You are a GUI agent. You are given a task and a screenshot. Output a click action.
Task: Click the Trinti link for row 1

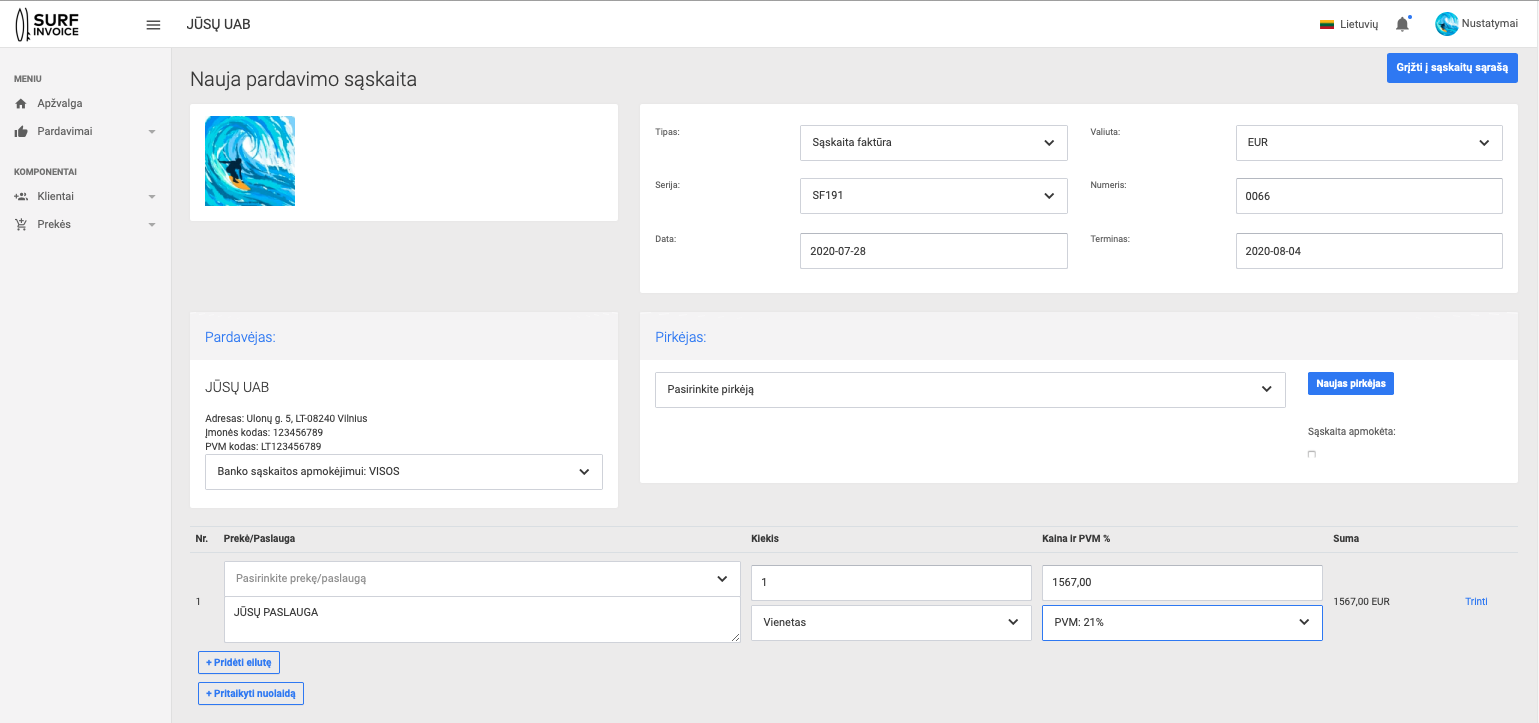click(1476, 601)
